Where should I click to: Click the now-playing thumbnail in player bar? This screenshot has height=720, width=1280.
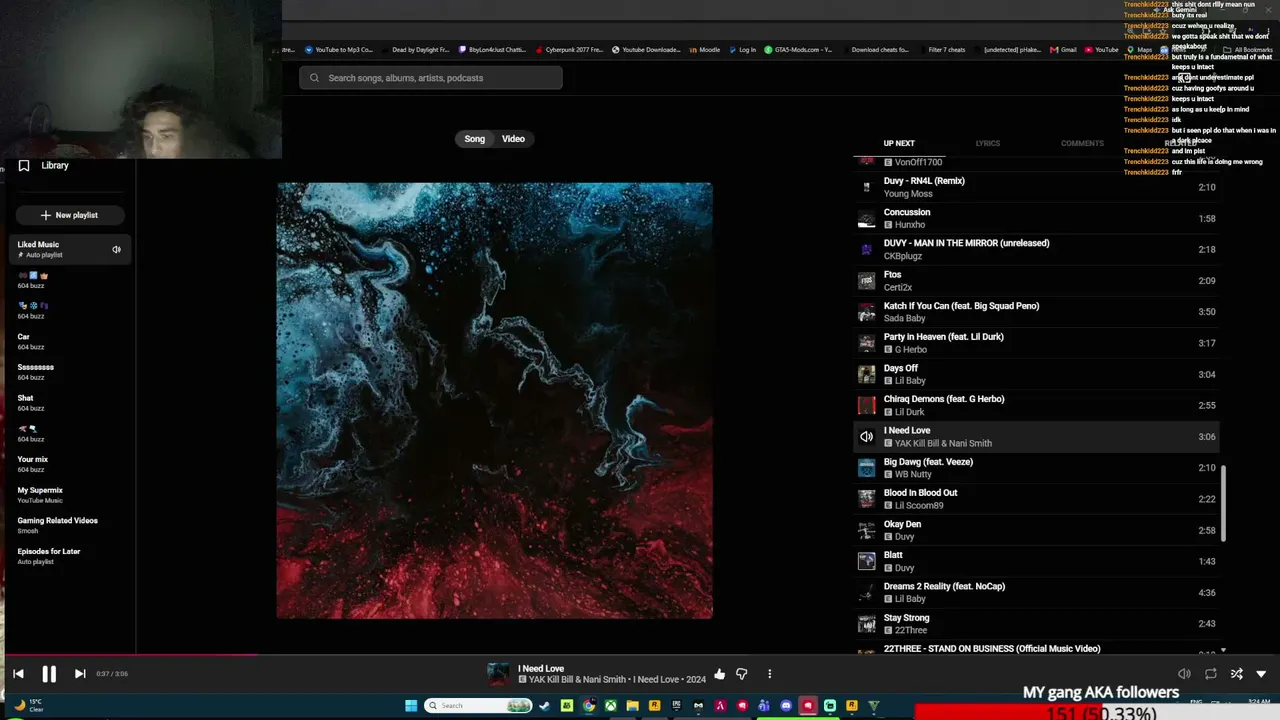(x=498, y=674)
